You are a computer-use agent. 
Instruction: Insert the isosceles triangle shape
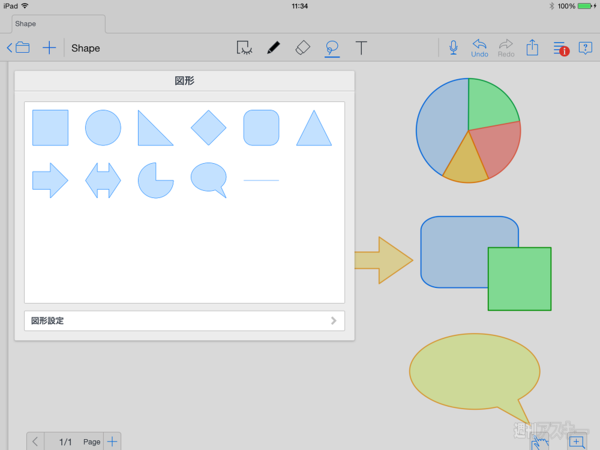[314, 128]
